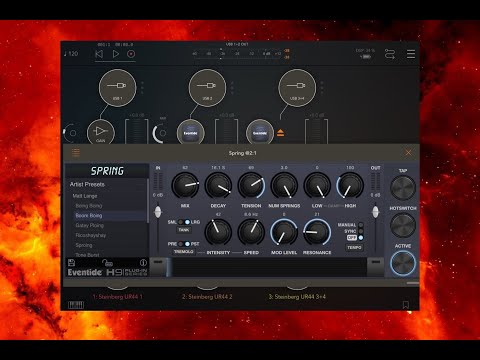
Task: Toggle the record button in transport
Action: tap(131, 54)
